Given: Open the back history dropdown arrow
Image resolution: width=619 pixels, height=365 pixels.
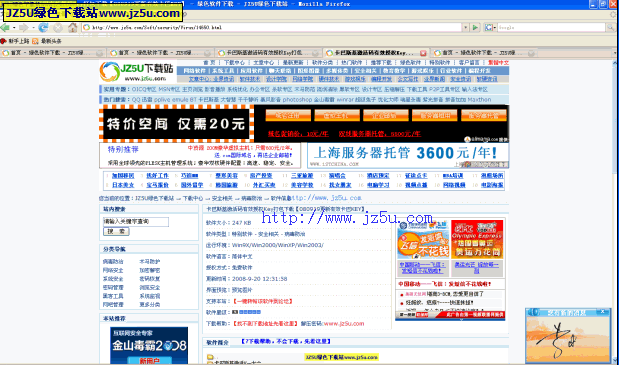Looking at the screenshot, I should pos(14,28).
